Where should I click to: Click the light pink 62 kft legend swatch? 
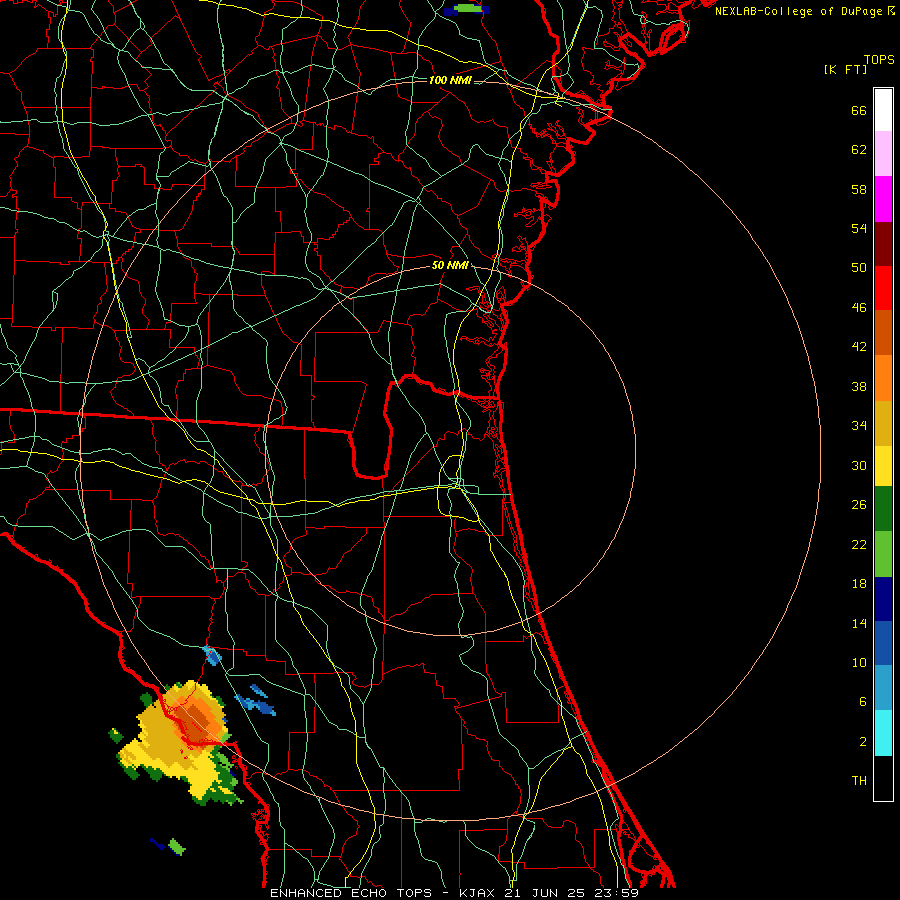pyautogui.click(x=883, y=154)
